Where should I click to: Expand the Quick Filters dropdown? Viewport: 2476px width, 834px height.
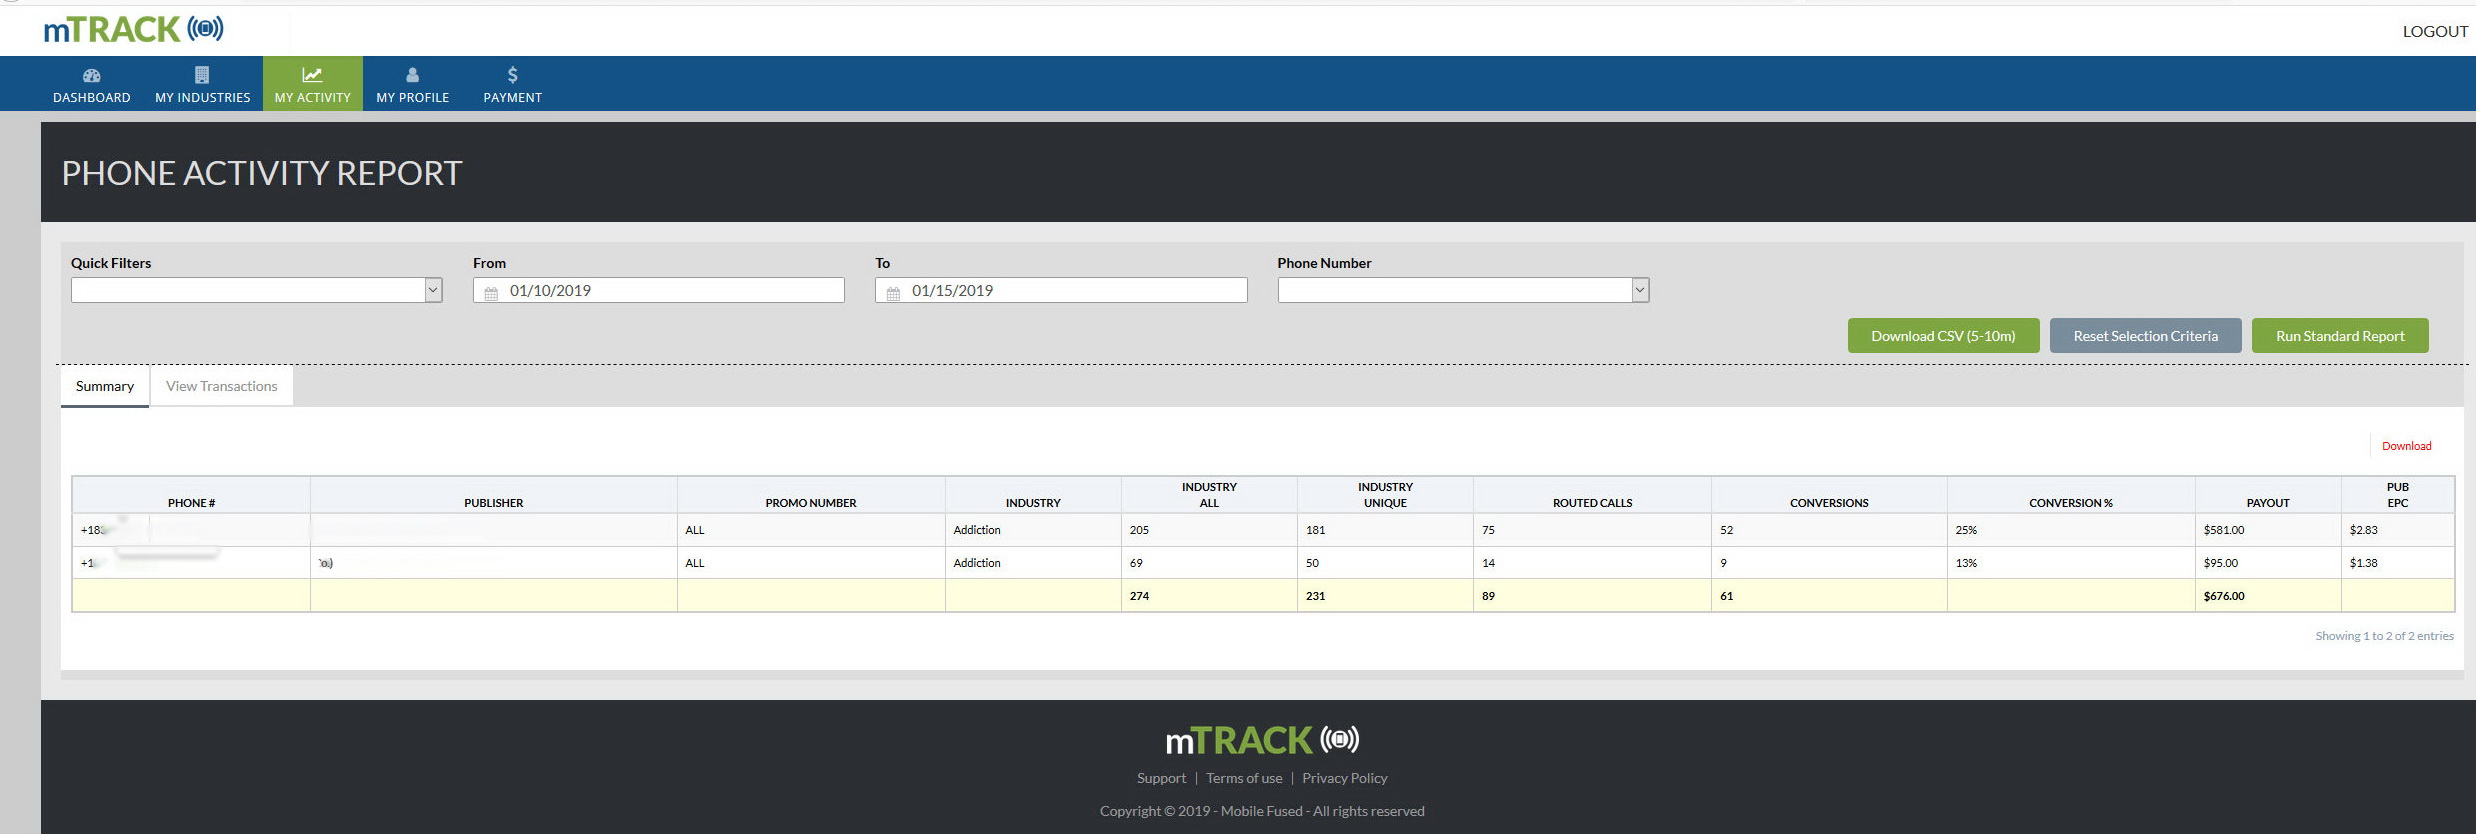coord(433,290)
